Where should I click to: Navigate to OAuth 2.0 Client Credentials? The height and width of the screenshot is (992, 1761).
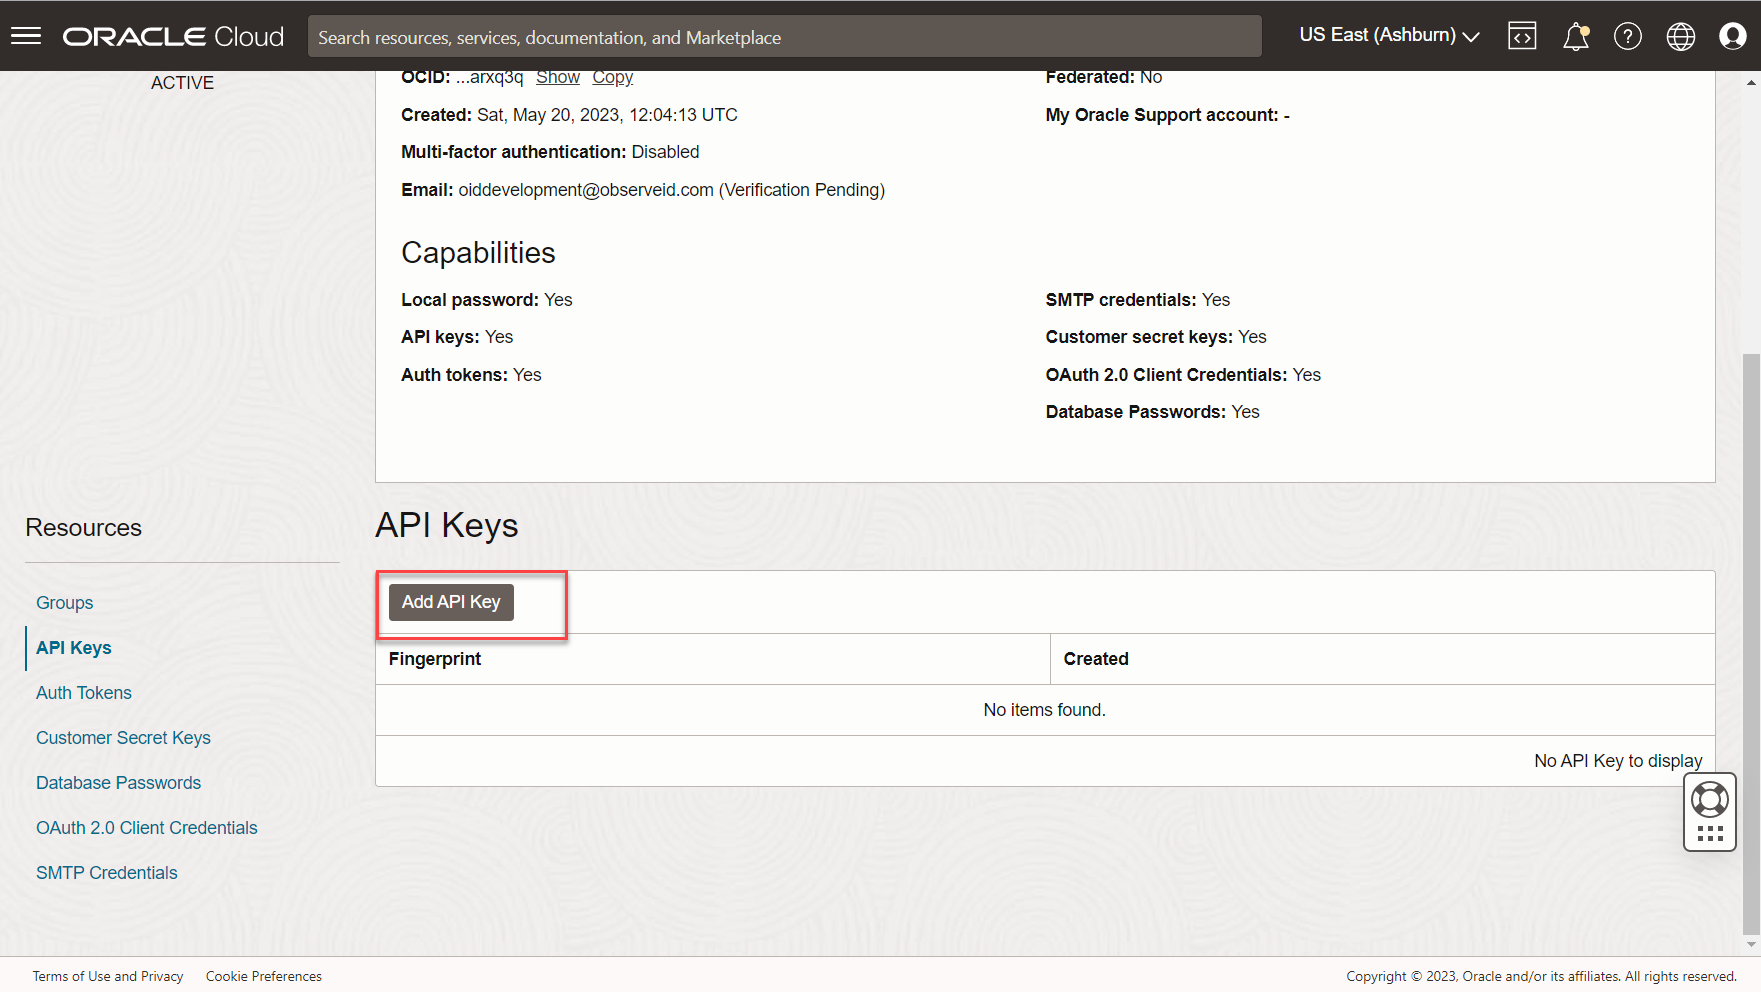(x=147, y=828)
